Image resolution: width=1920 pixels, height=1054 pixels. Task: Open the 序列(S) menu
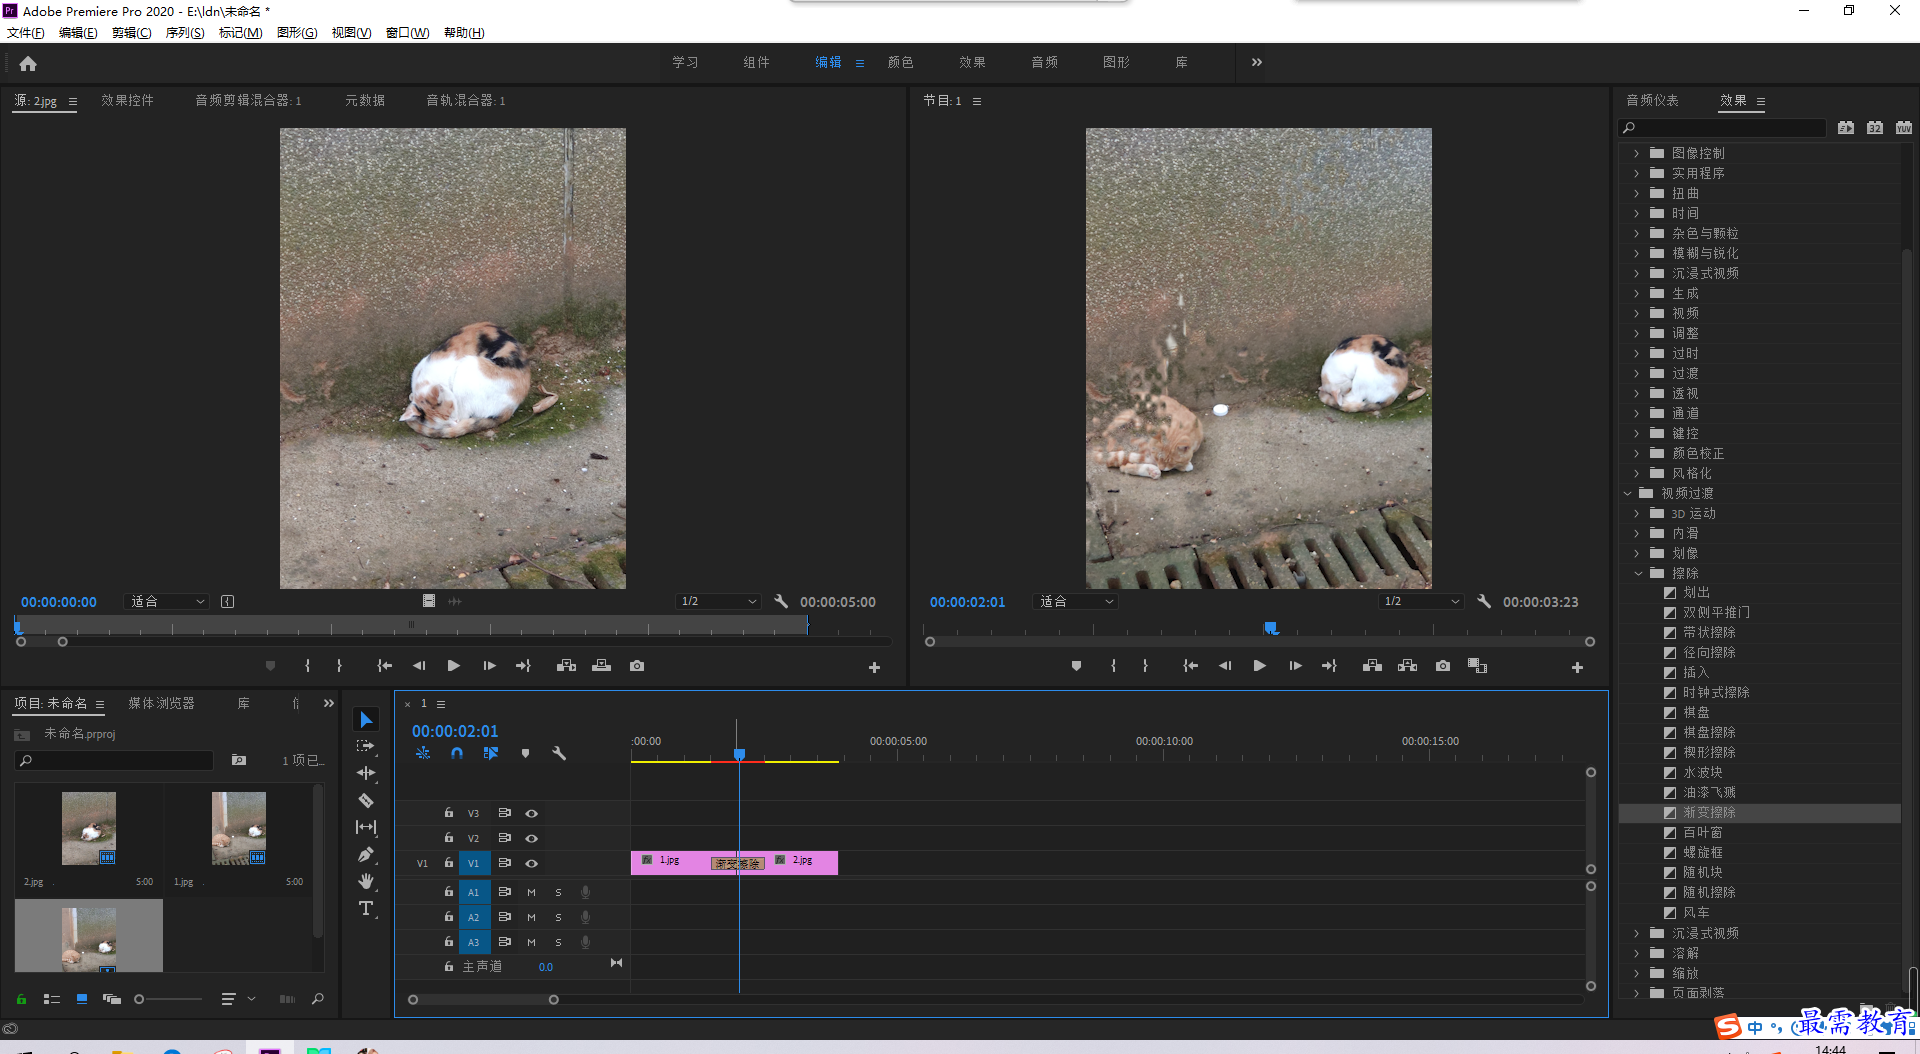(x=185, y=33)
